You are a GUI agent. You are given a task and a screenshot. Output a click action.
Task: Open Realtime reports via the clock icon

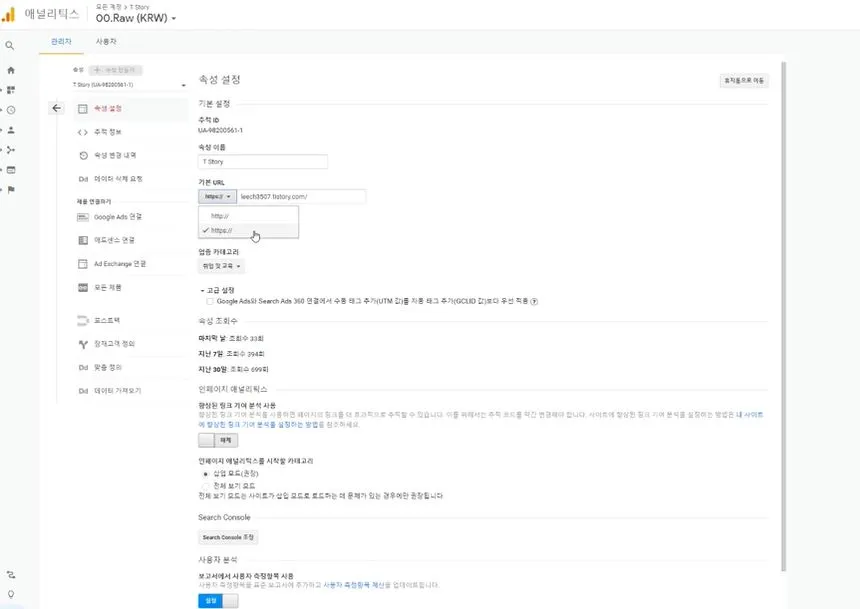tap(10, 110)
